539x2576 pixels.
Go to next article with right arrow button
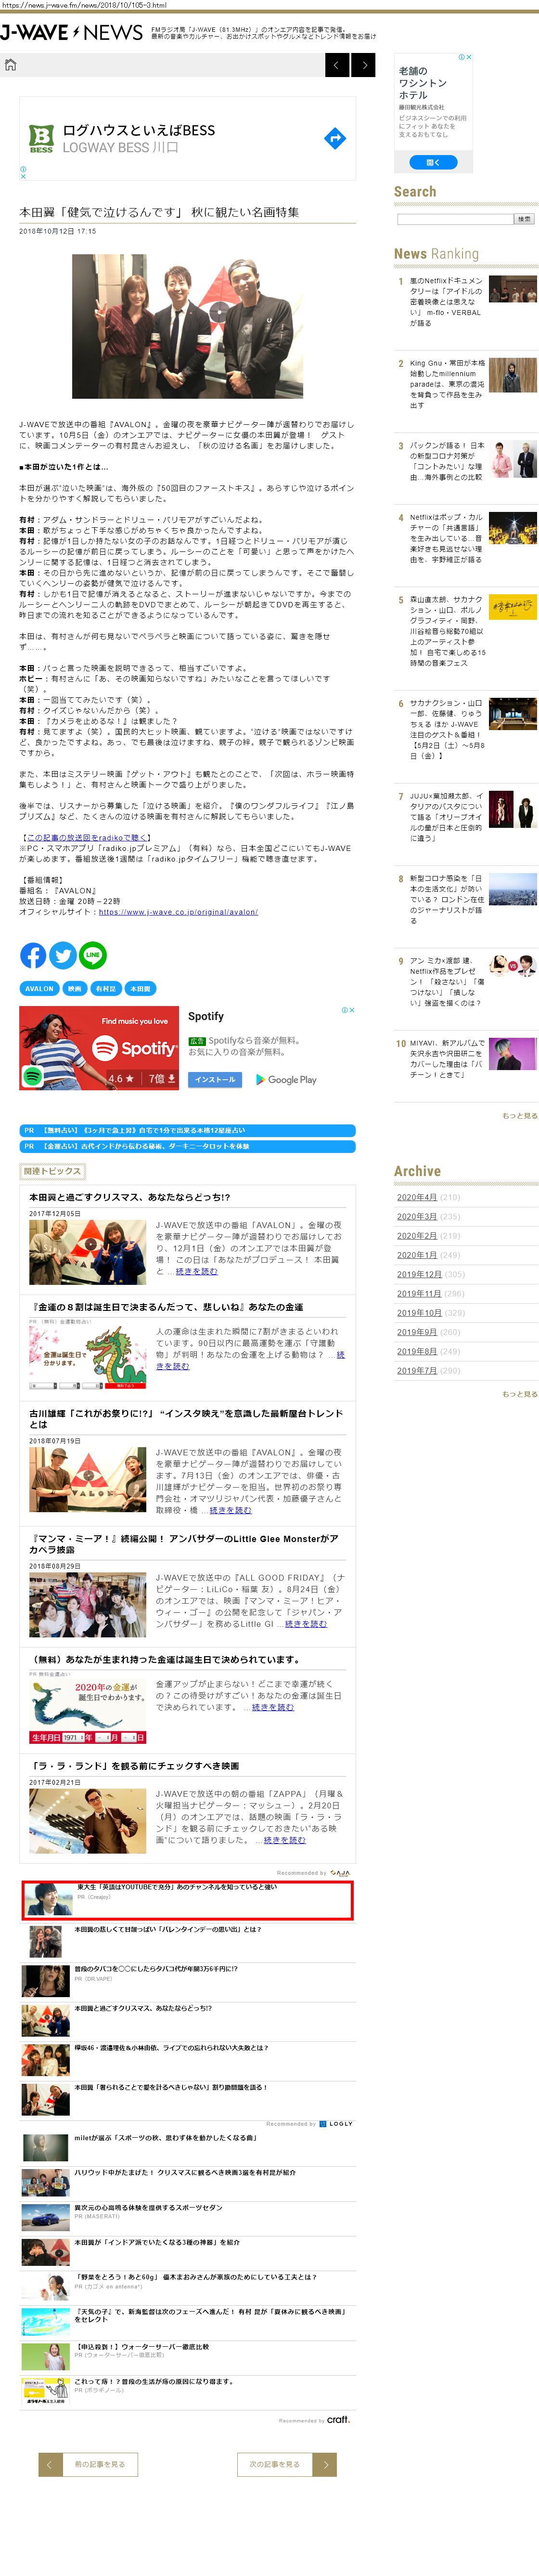pyautogui.click(x=364, y=65)
